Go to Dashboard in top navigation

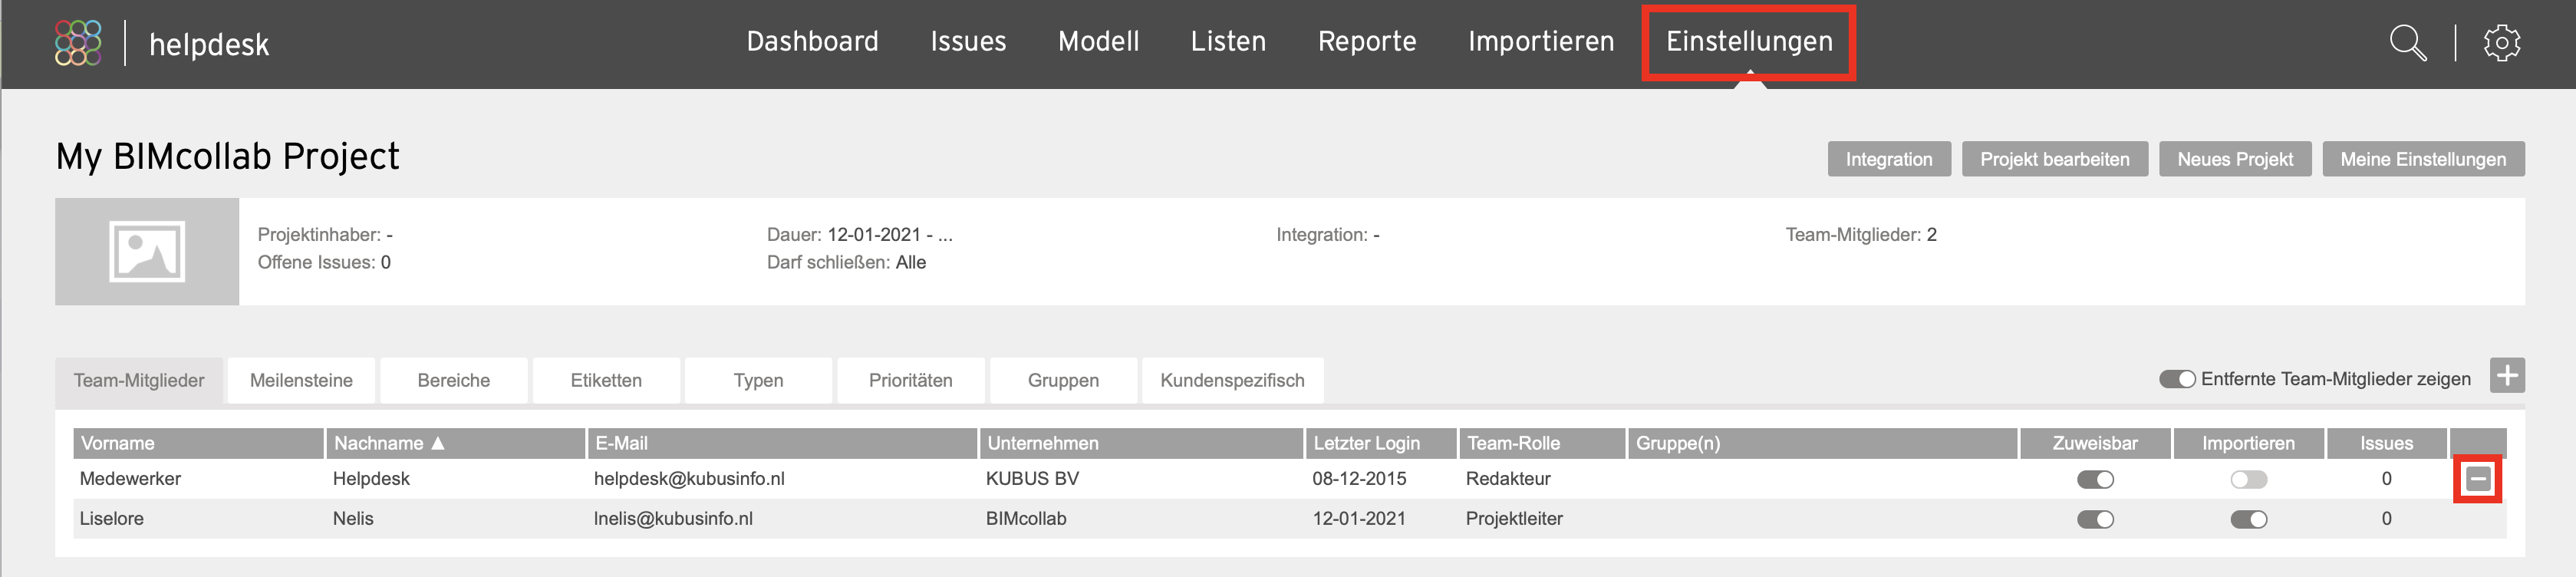tap(812, 41)
